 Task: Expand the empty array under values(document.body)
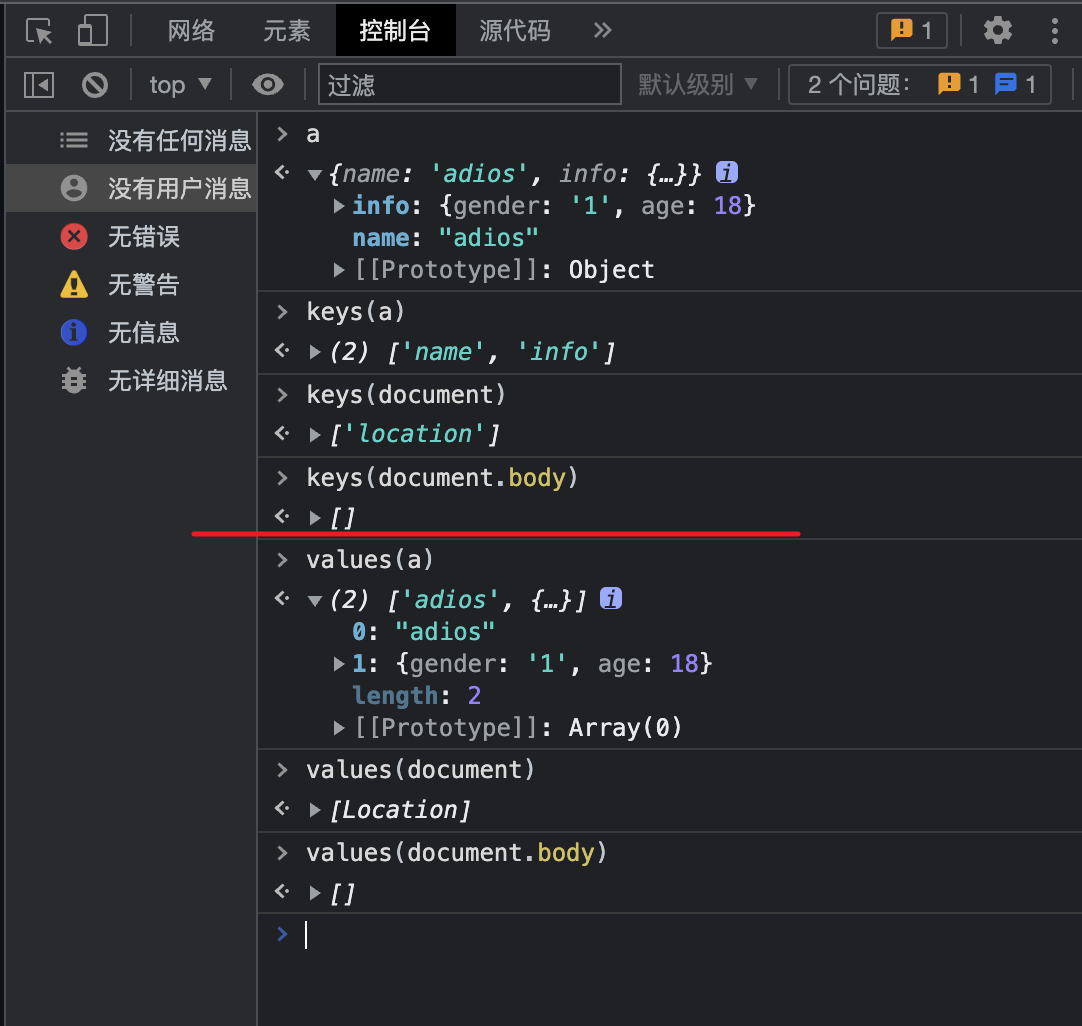point(315,893)
